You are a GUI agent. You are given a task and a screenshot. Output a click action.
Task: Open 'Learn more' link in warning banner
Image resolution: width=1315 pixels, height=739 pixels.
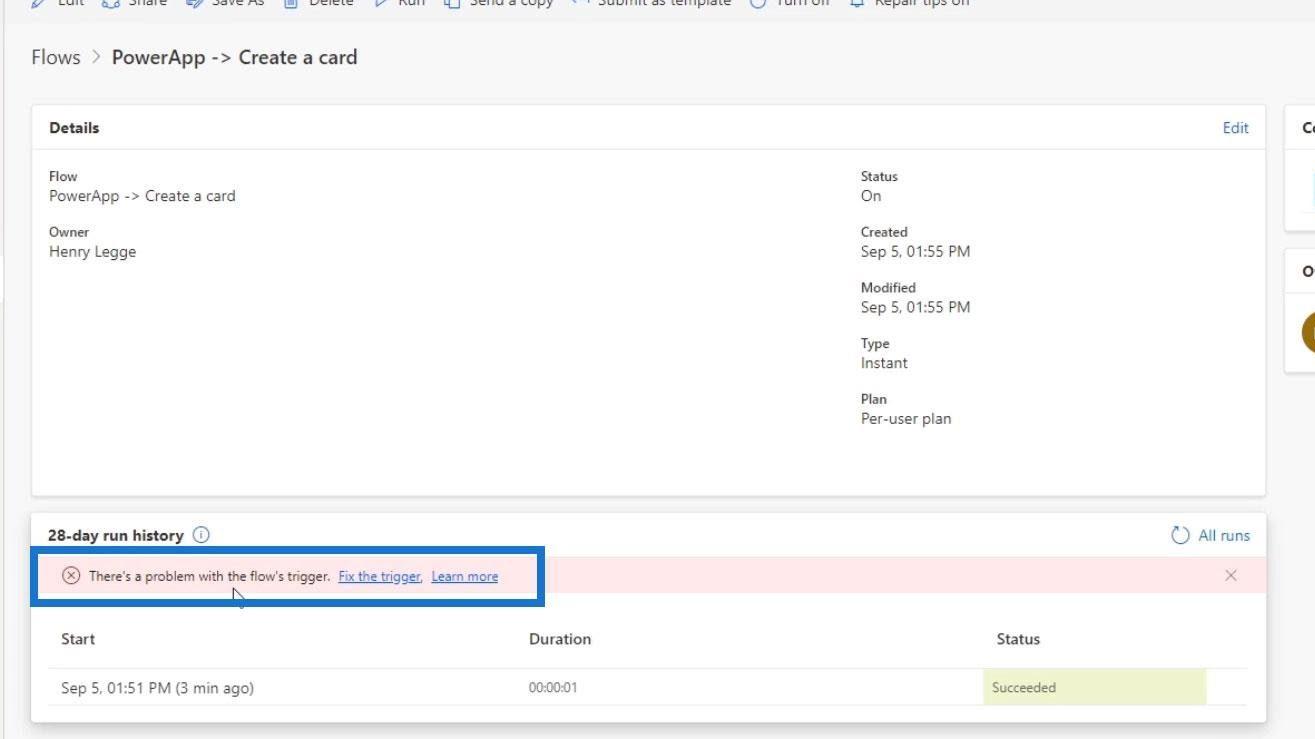[x=464, y=576]
